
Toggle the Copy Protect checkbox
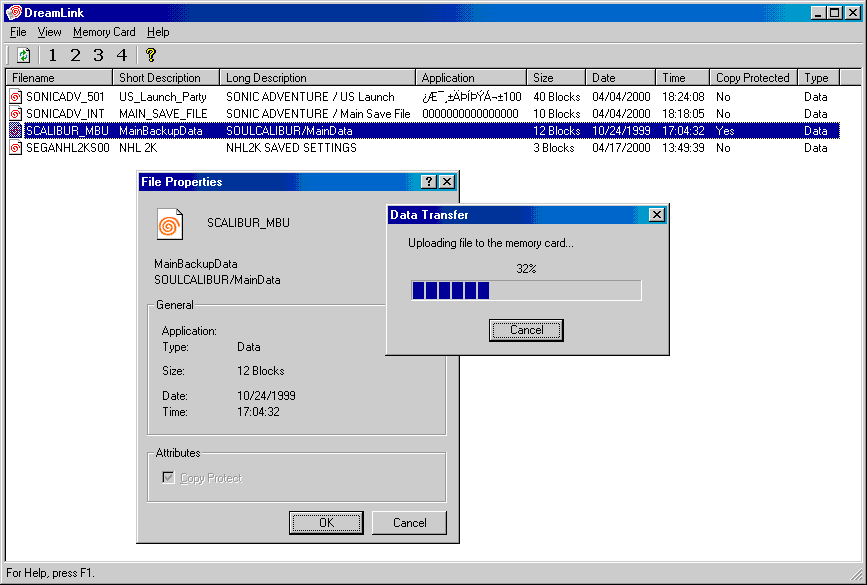pyautogui.click(x=169, y=477)
